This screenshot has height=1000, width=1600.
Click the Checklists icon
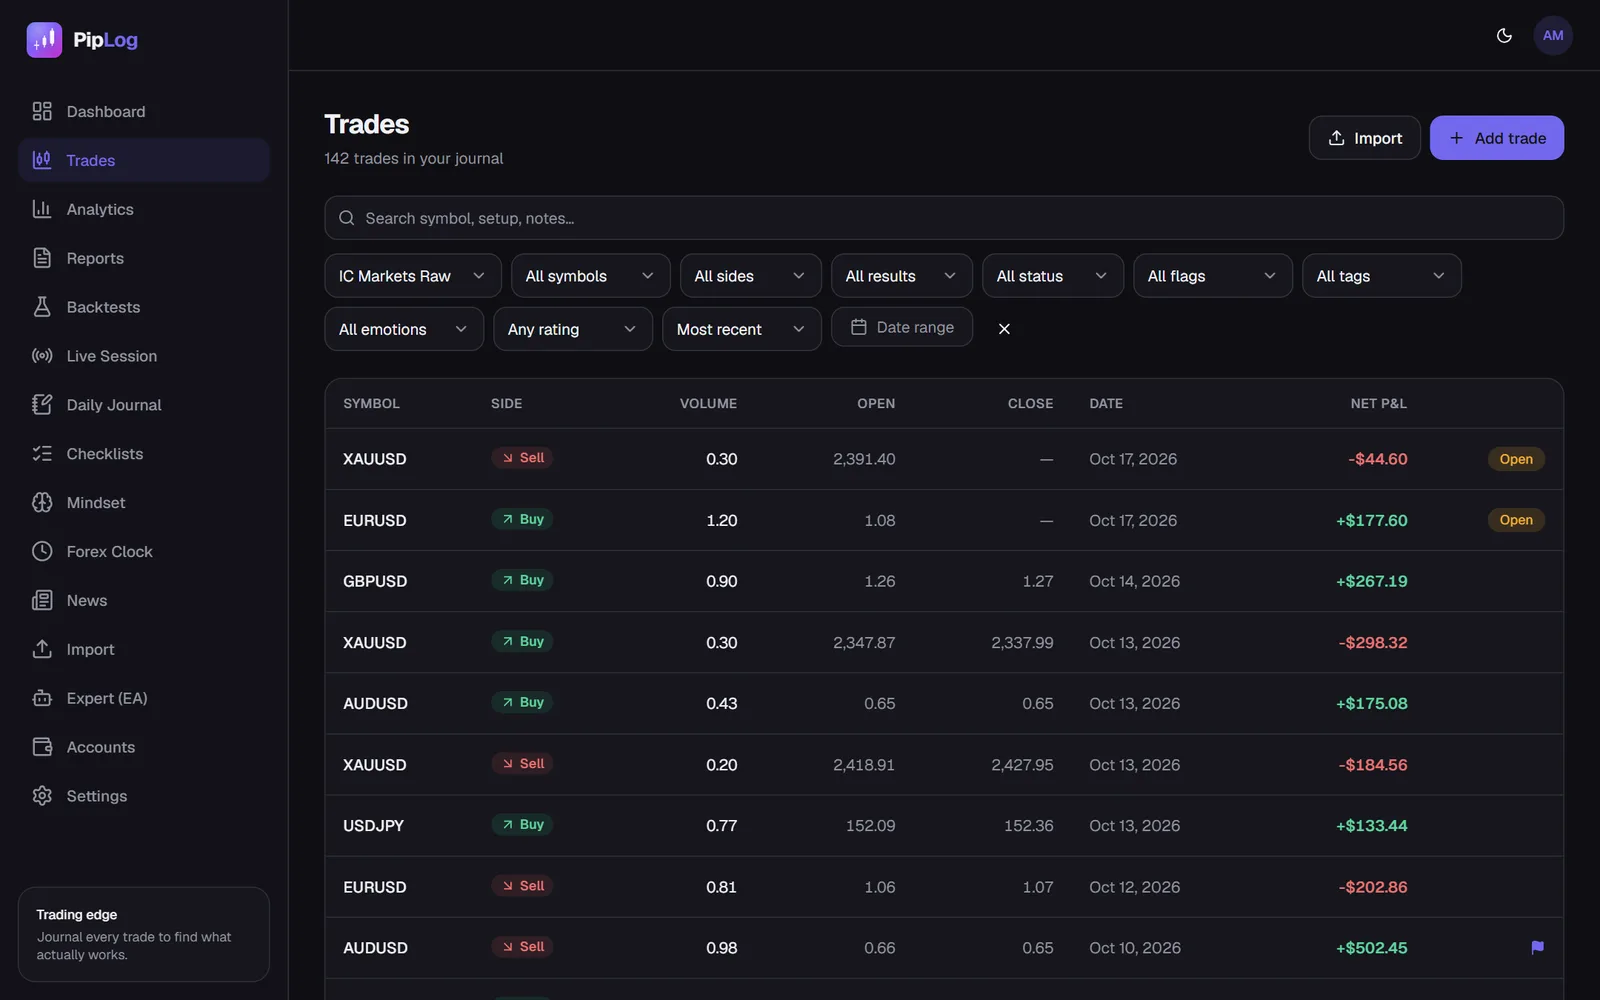tap(42, 454)
